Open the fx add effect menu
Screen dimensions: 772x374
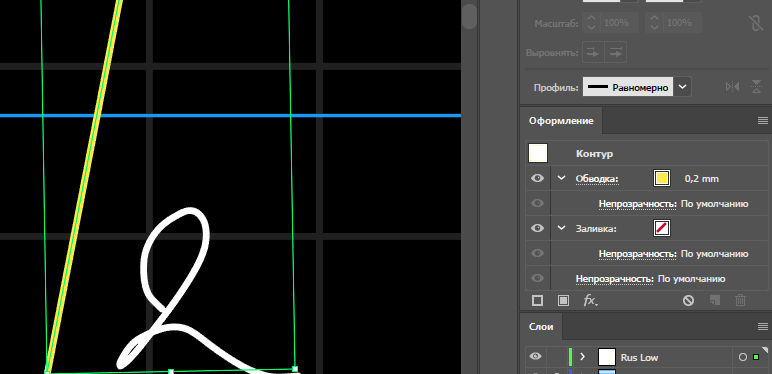pos(590,300)
